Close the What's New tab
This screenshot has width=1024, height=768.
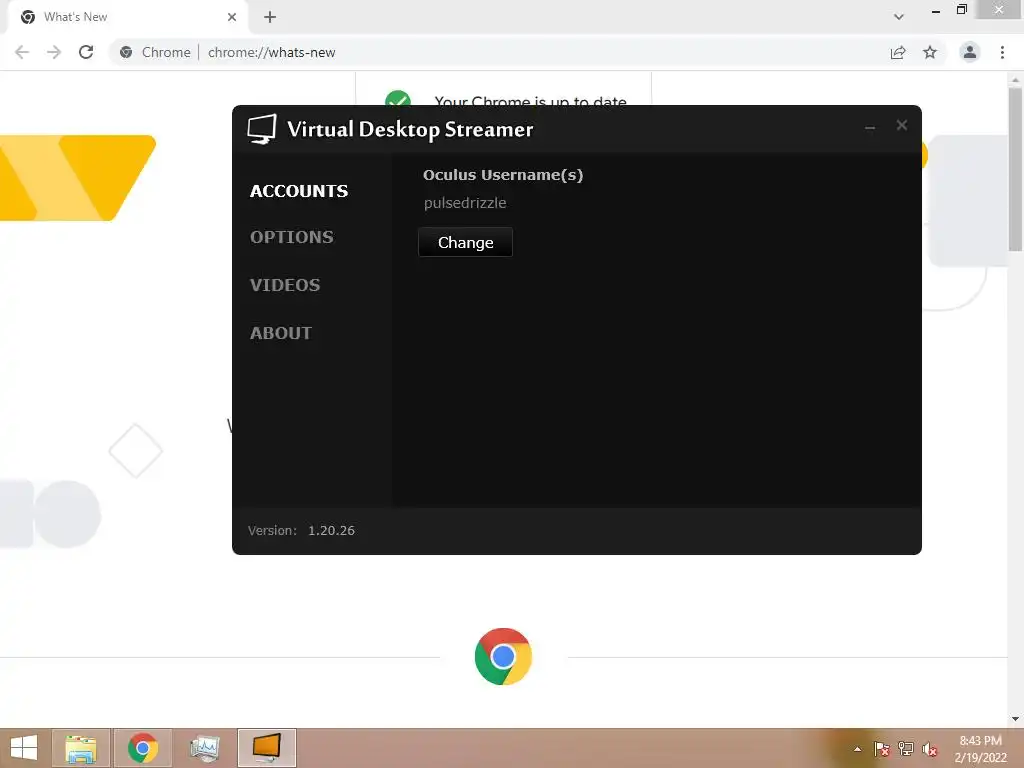pos(232,17)
